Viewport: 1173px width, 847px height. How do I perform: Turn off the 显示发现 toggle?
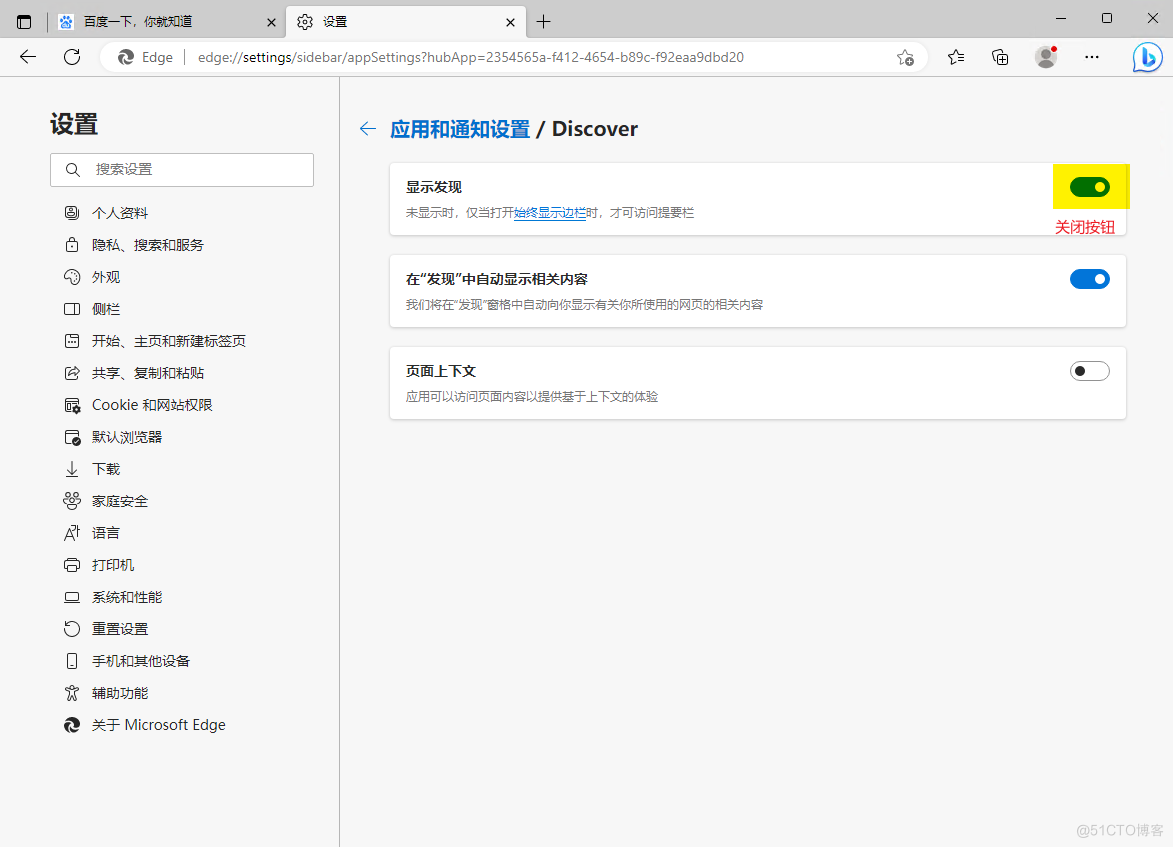(1089, 187)
